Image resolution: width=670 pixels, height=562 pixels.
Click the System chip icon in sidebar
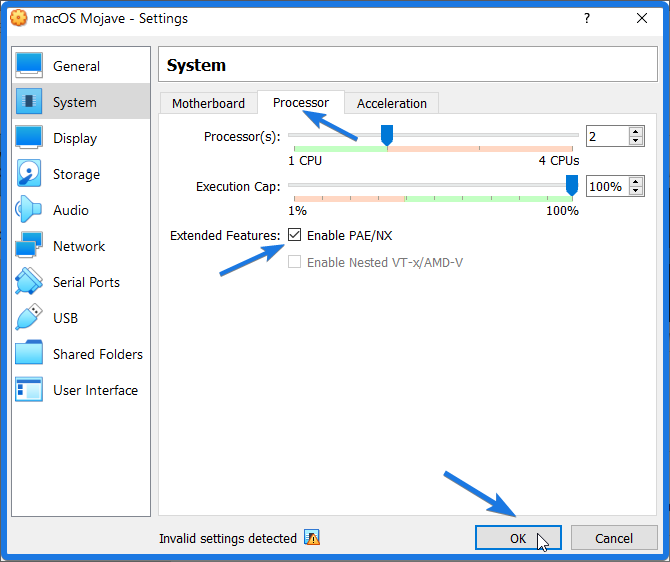pyautogui.click(x=29, y=101)
